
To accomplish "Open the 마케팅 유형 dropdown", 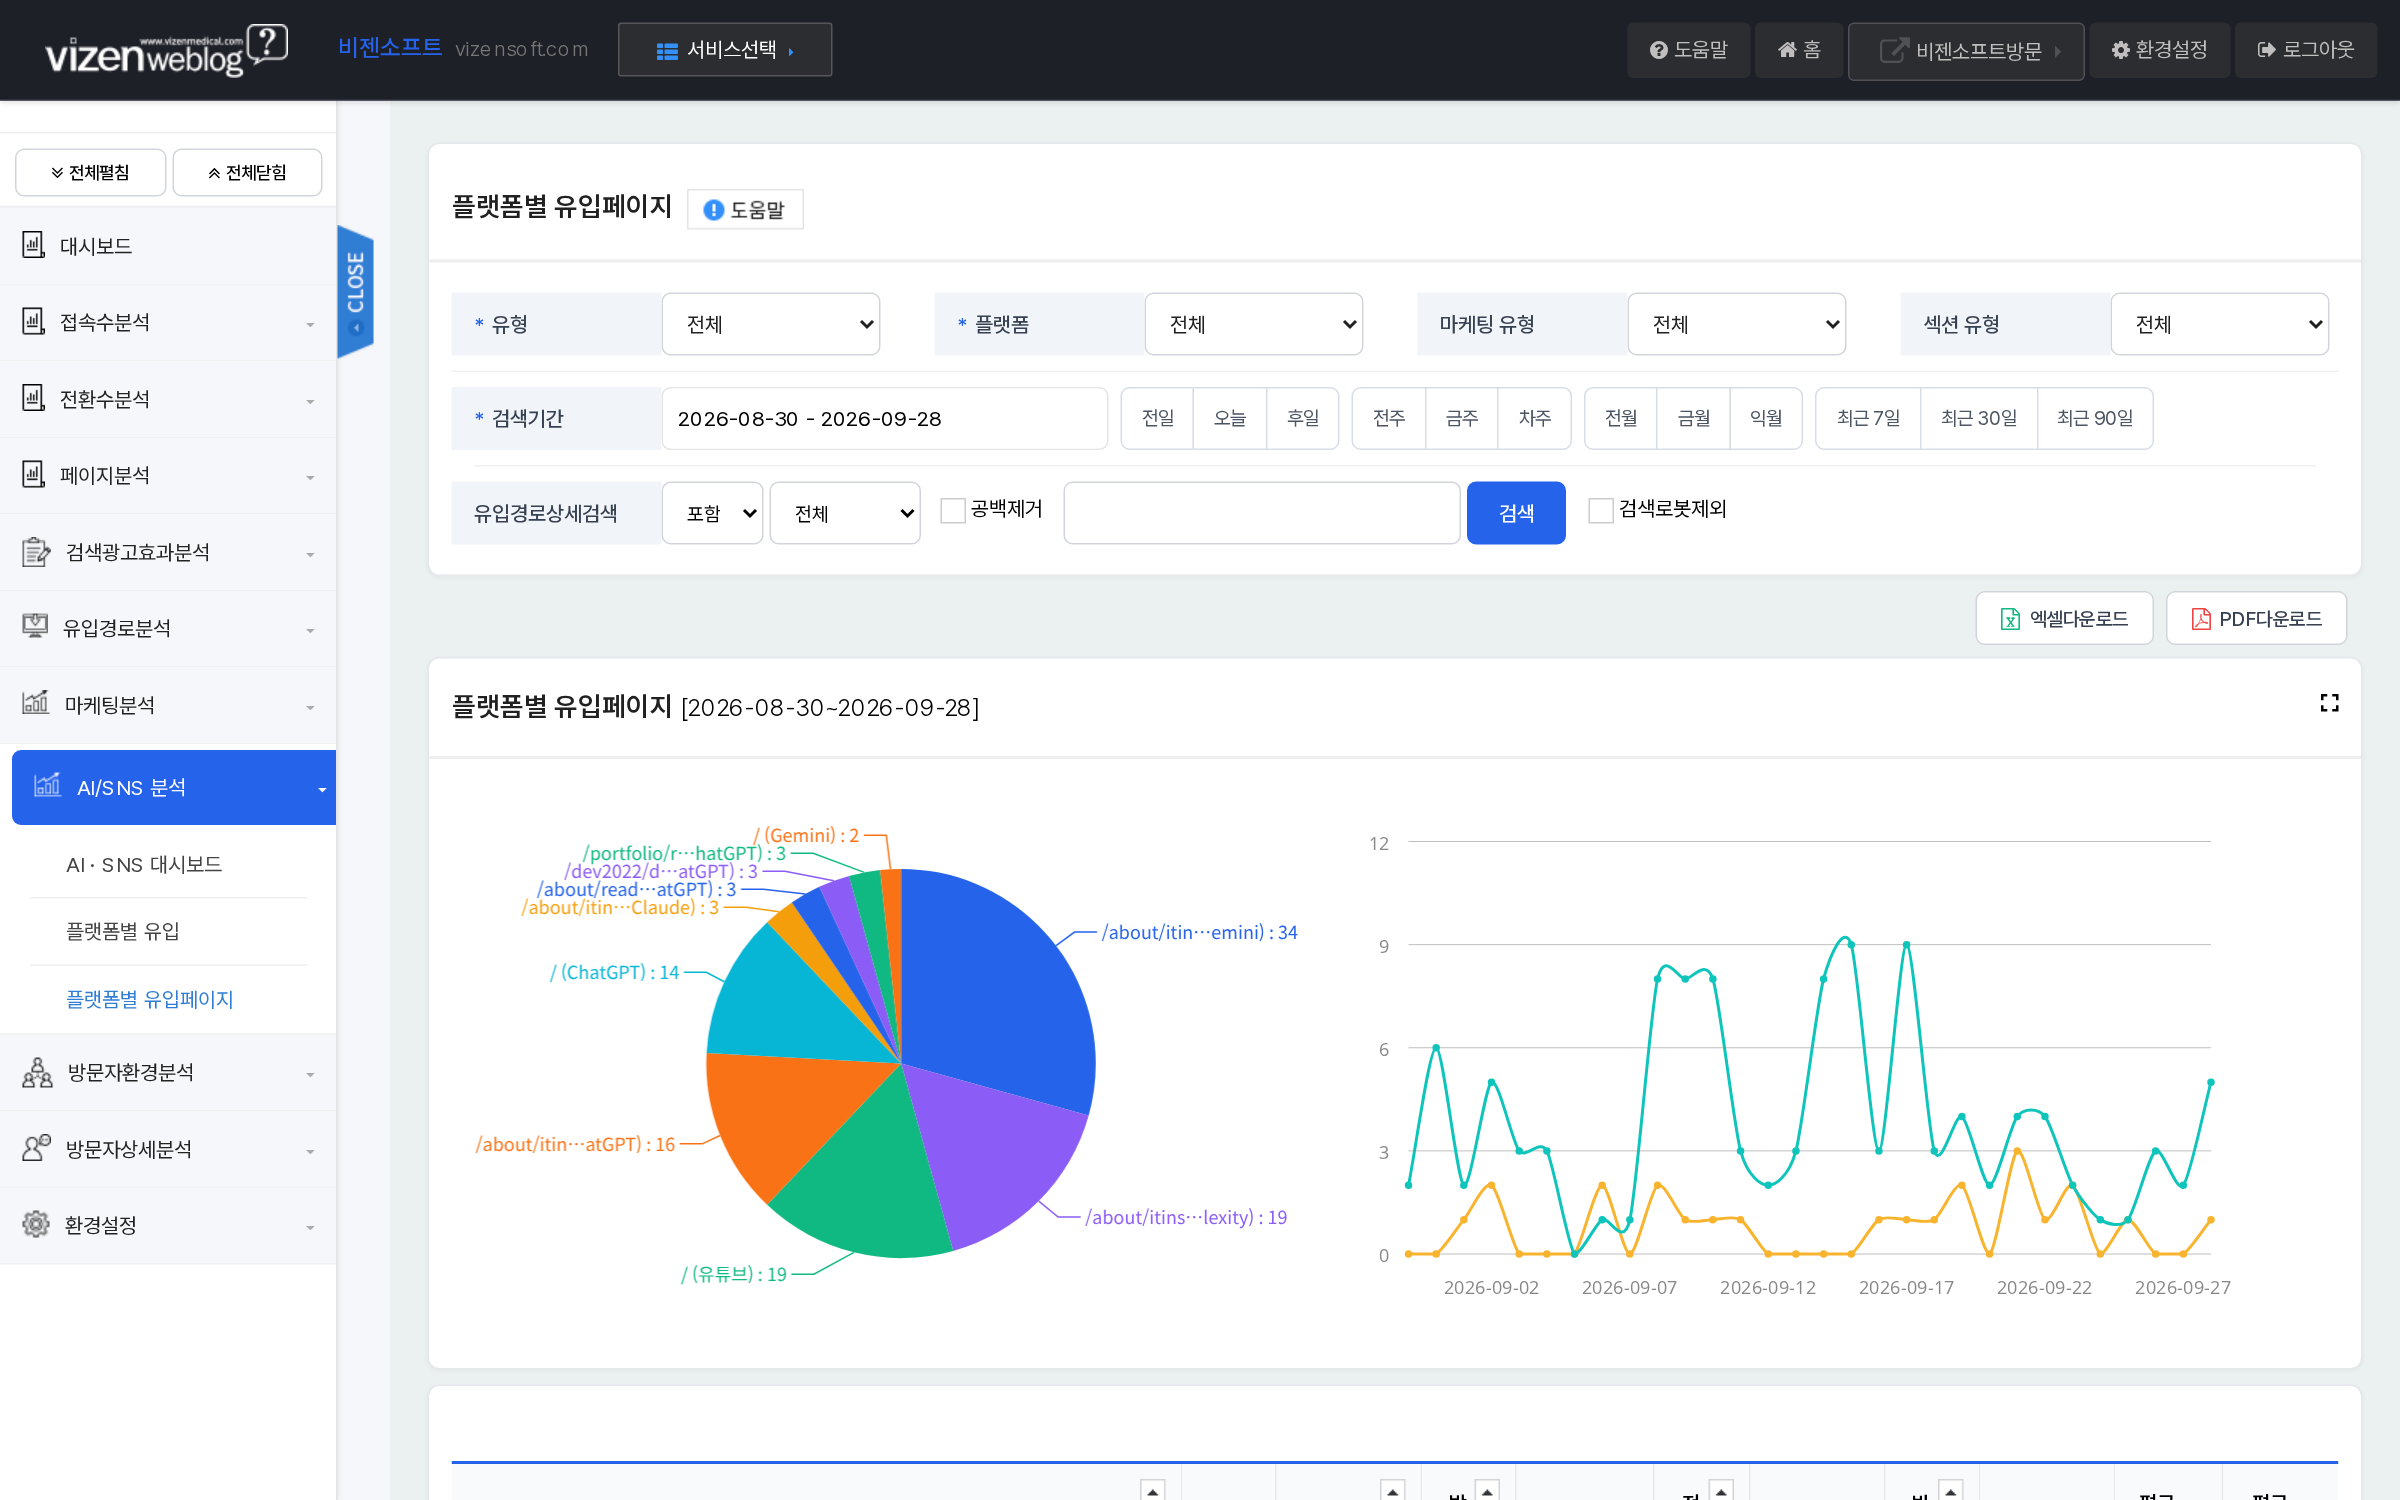I will click(x=1736, y=324).
